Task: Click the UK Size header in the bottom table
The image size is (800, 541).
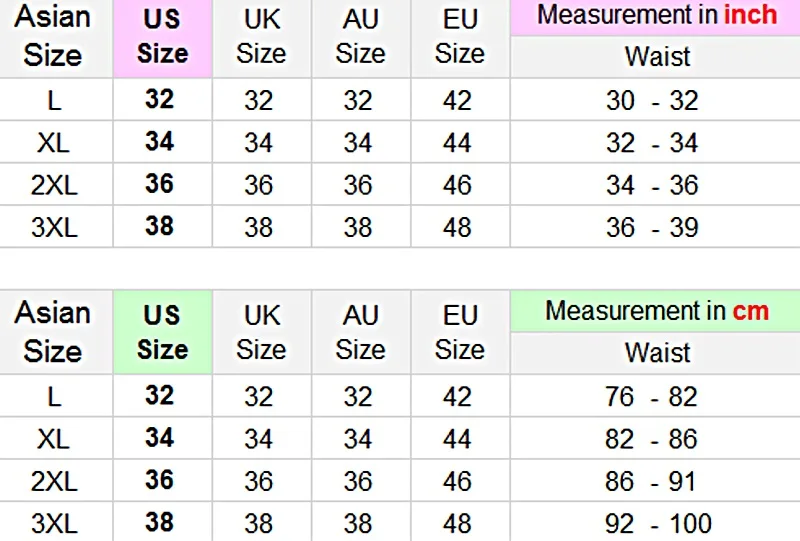Action: (261, 332)
